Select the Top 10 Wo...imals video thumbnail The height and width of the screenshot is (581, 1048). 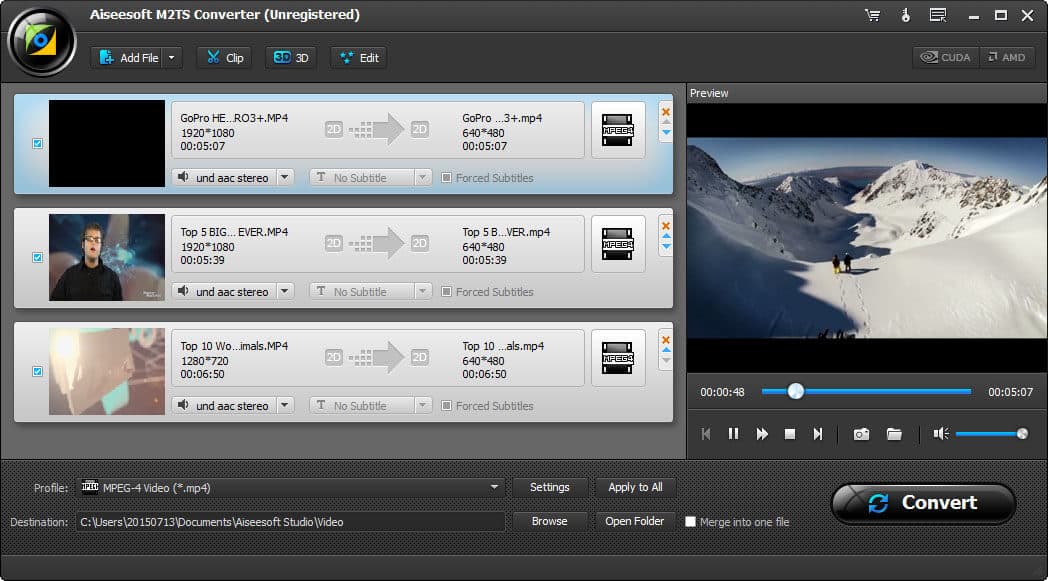point(107,371)
